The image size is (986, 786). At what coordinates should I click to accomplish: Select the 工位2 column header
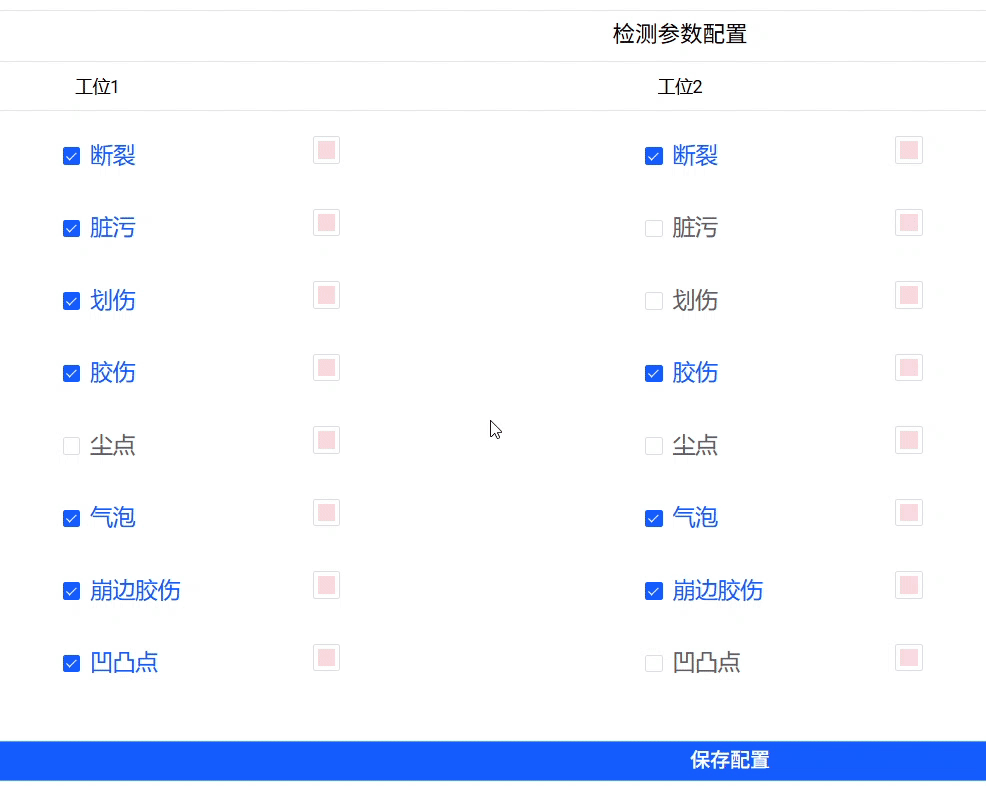[x=680, y=86]
